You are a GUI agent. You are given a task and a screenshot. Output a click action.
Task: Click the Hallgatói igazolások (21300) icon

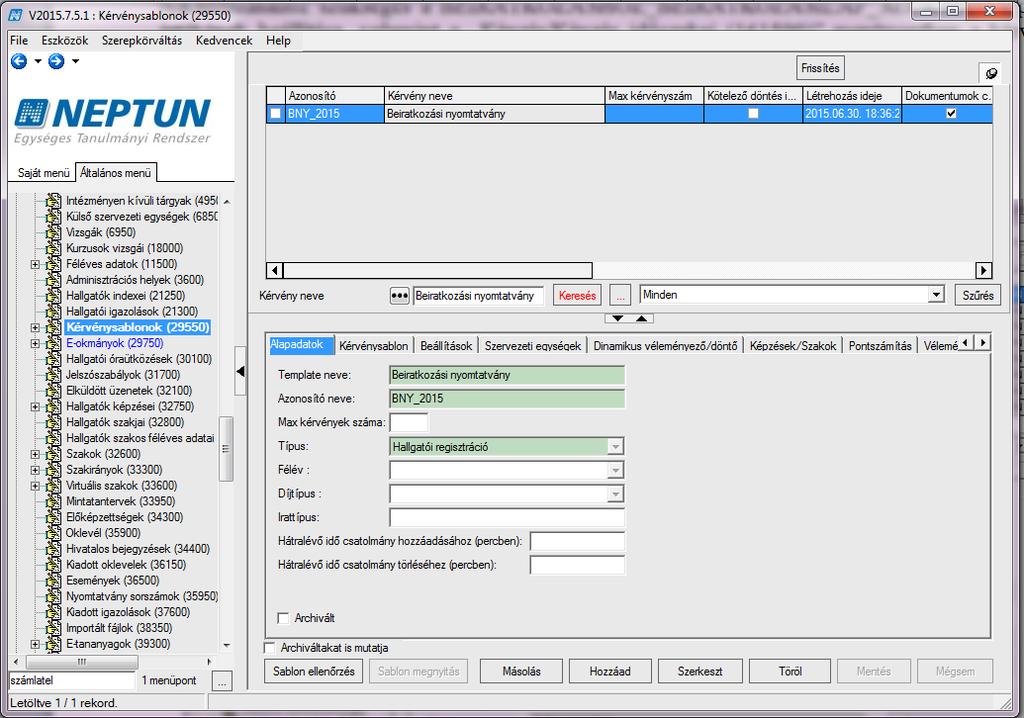point(54,312)
